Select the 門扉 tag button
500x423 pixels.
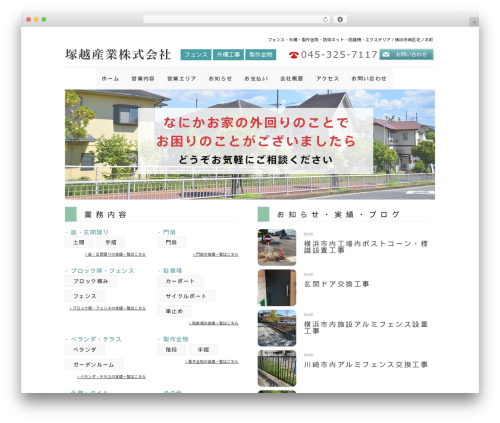(x=171, y=242)
